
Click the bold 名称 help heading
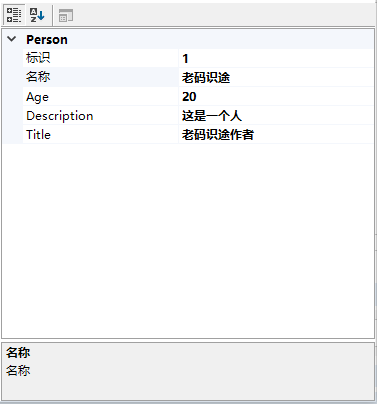(x=18, y=352)
